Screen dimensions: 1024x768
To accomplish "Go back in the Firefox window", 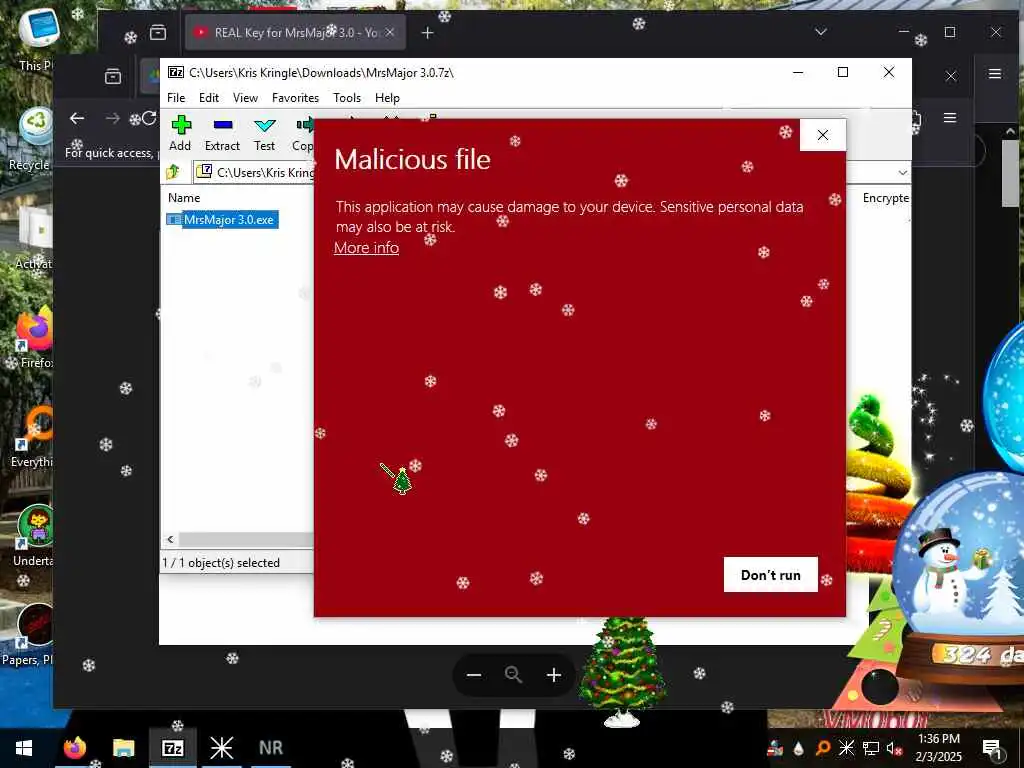I will tap(77, 118).
